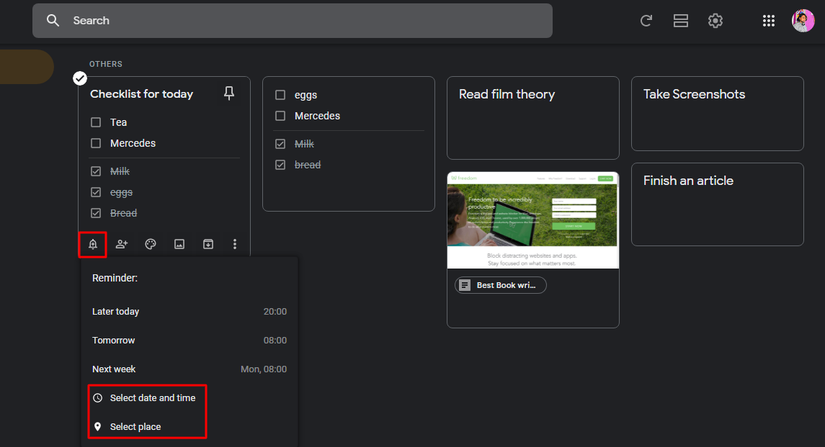This screenshot has width=825, height=447.
Task: Uncheck eggs in Checklist for today
Action: [96, 192]
